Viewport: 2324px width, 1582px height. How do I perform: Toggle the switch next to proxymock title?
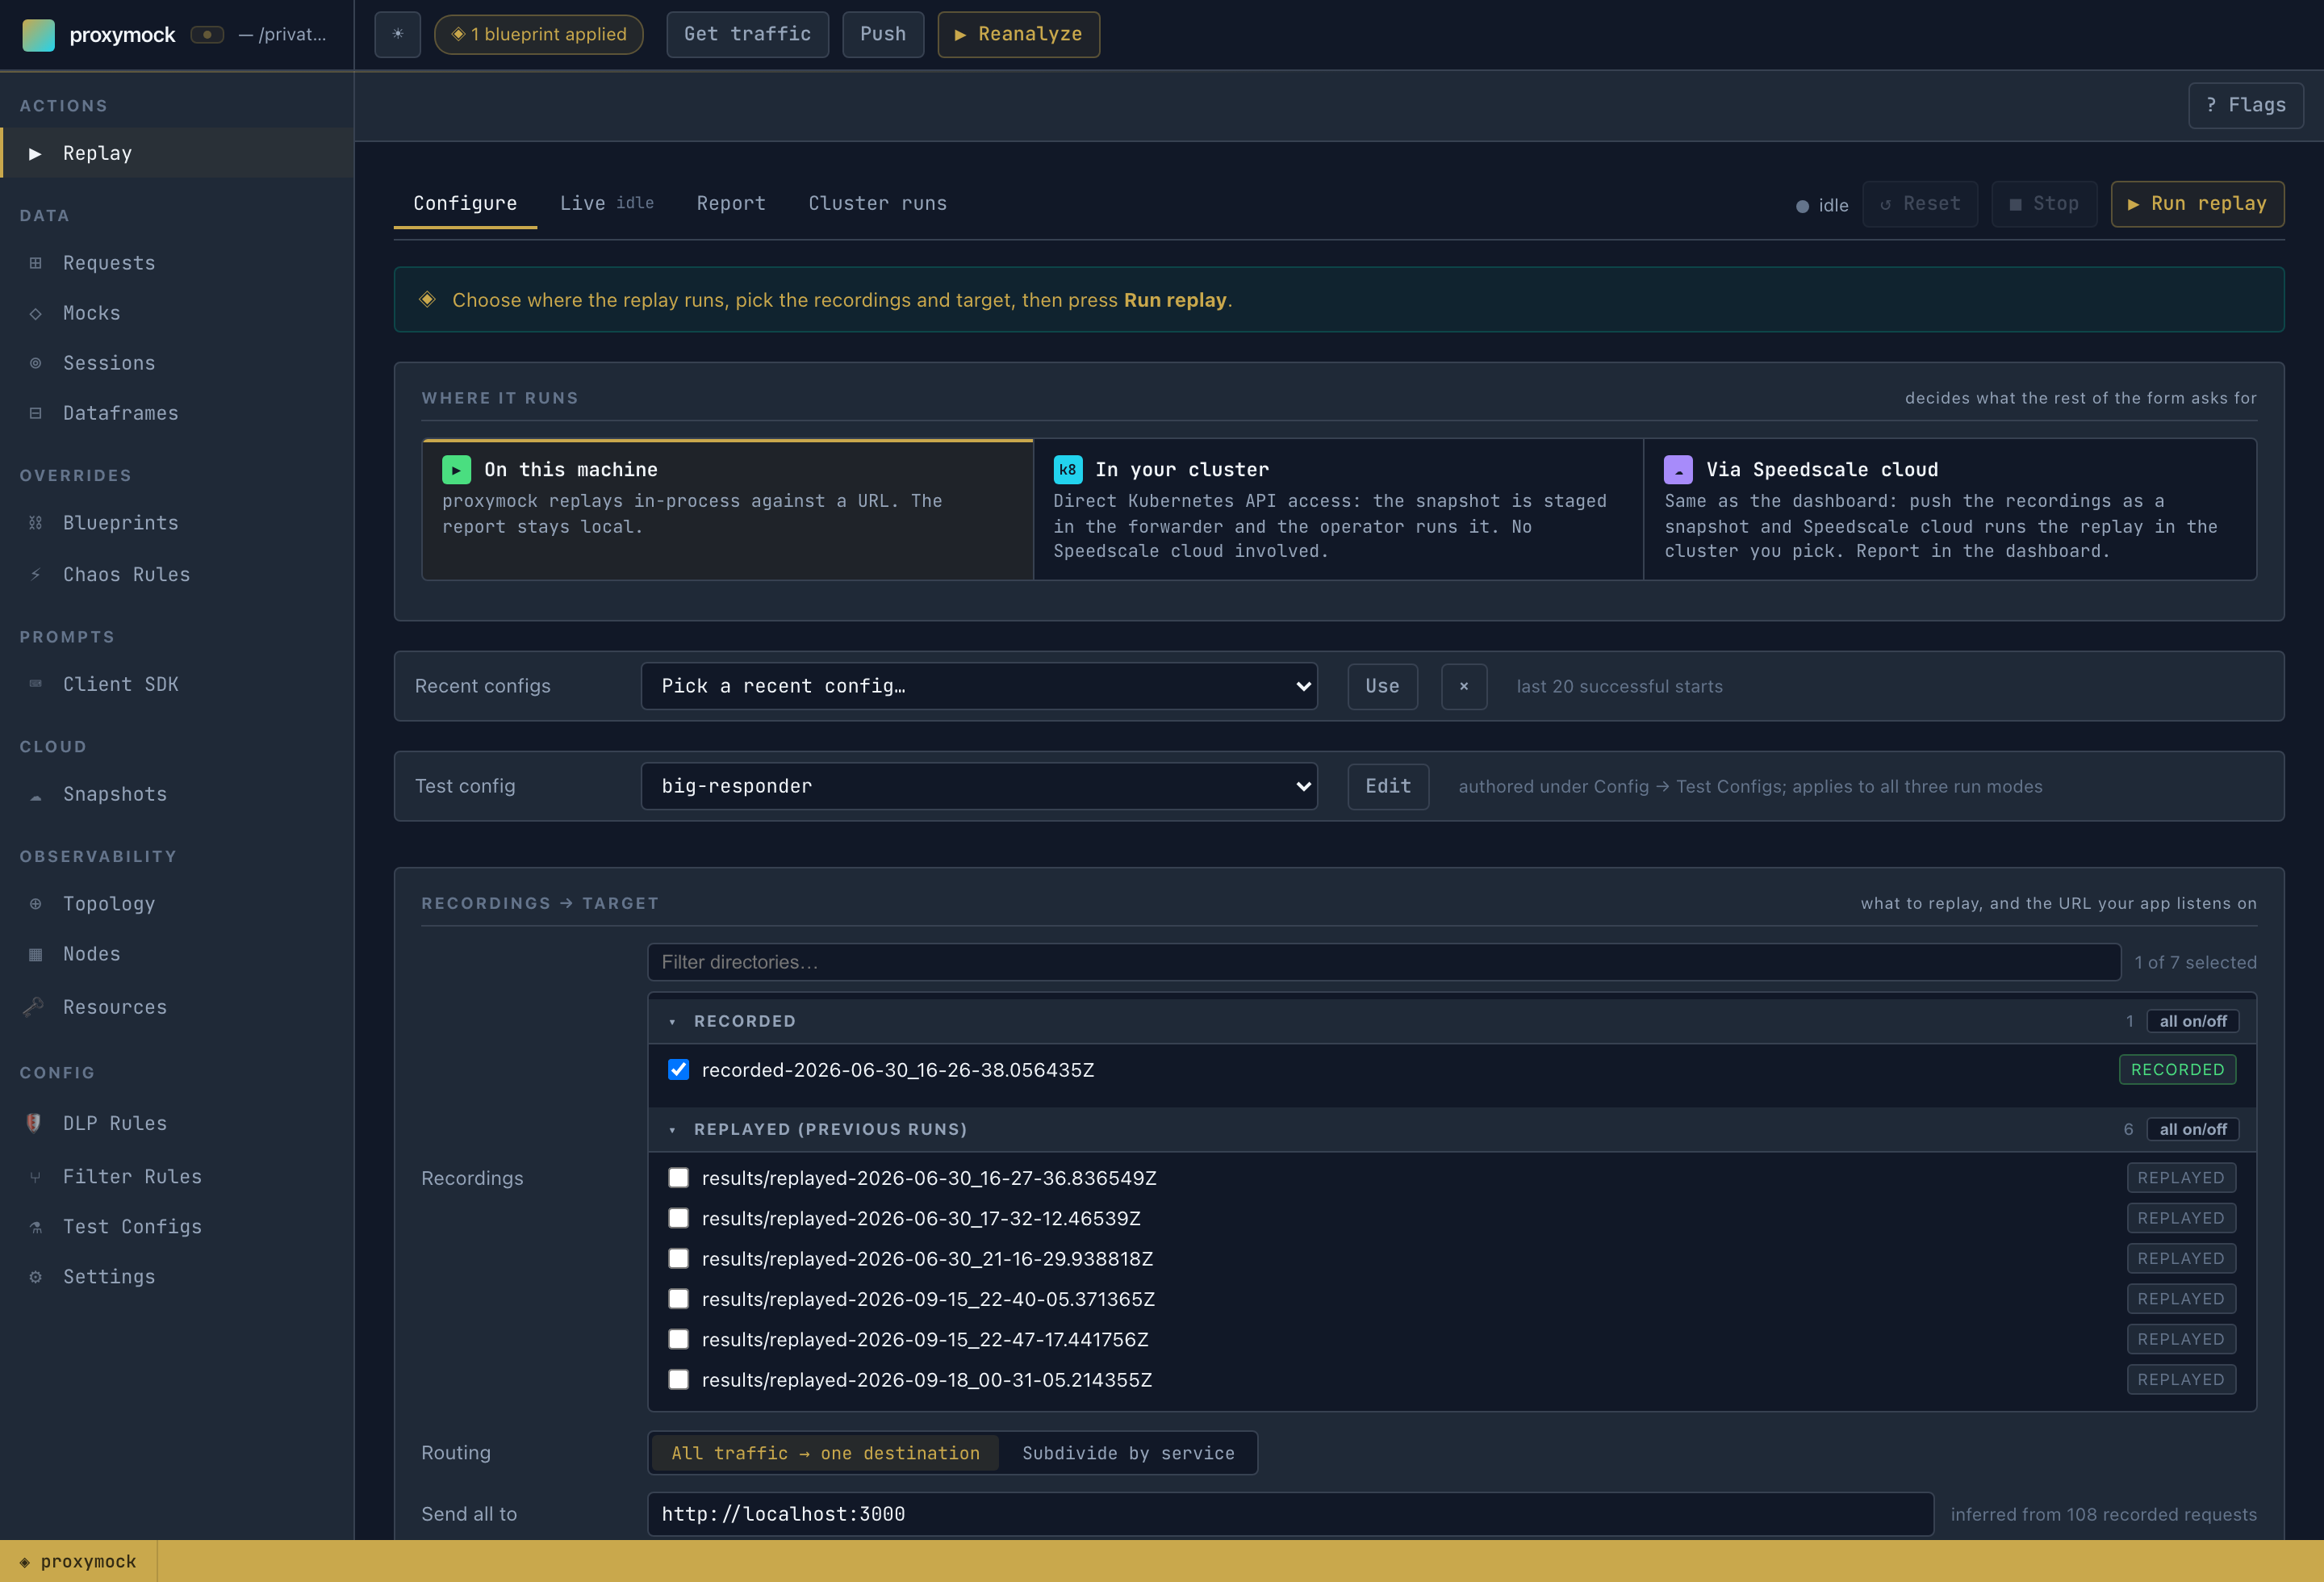[x=207, y=35]
